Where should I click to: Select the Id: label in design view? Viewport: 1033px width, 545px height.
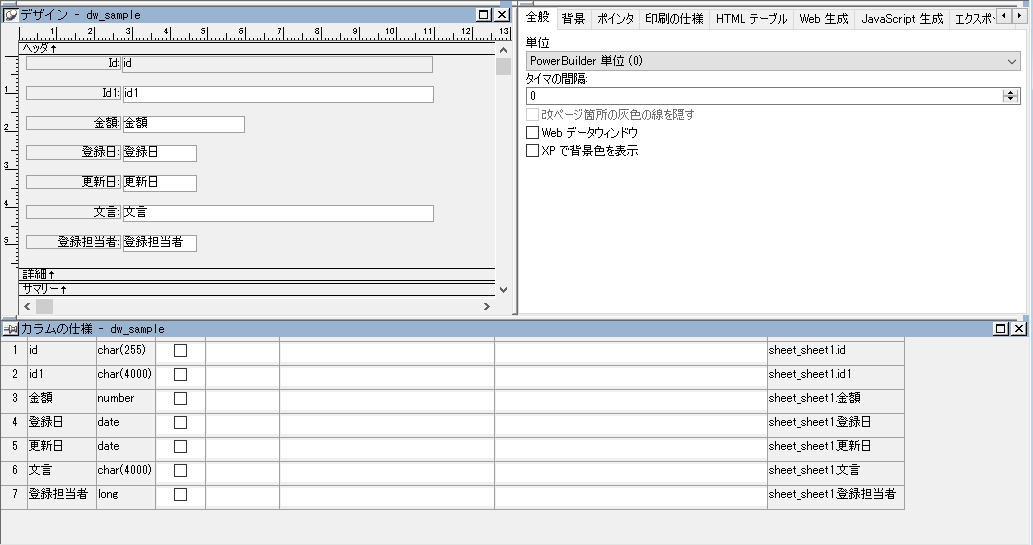73,63
